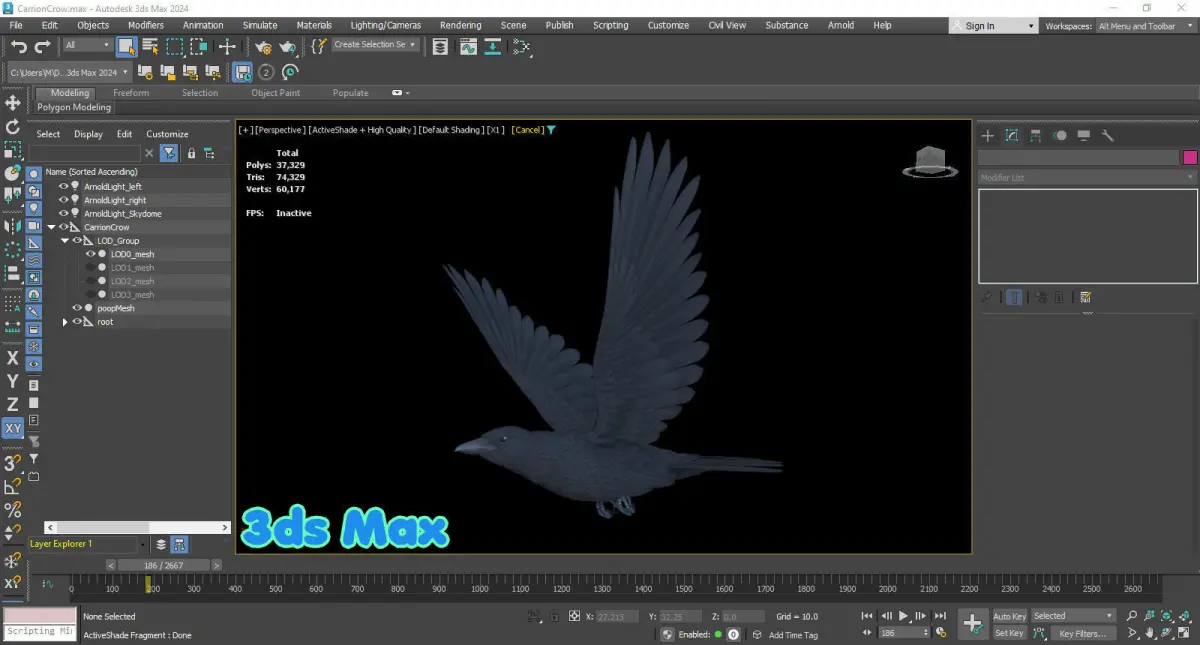Click the ViewCube in the viewport
The height and width of the screenshot is (645, 1200).
[930, 163]
